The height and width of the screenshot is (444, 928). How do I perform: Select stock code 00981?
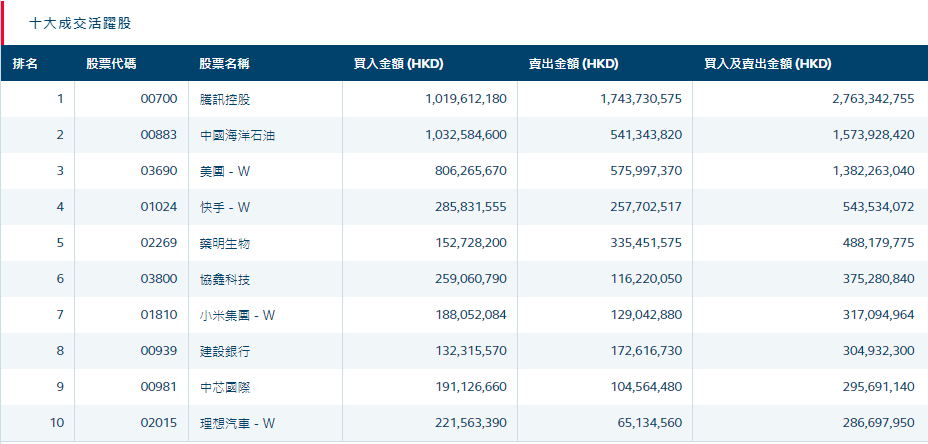(159, 387)
